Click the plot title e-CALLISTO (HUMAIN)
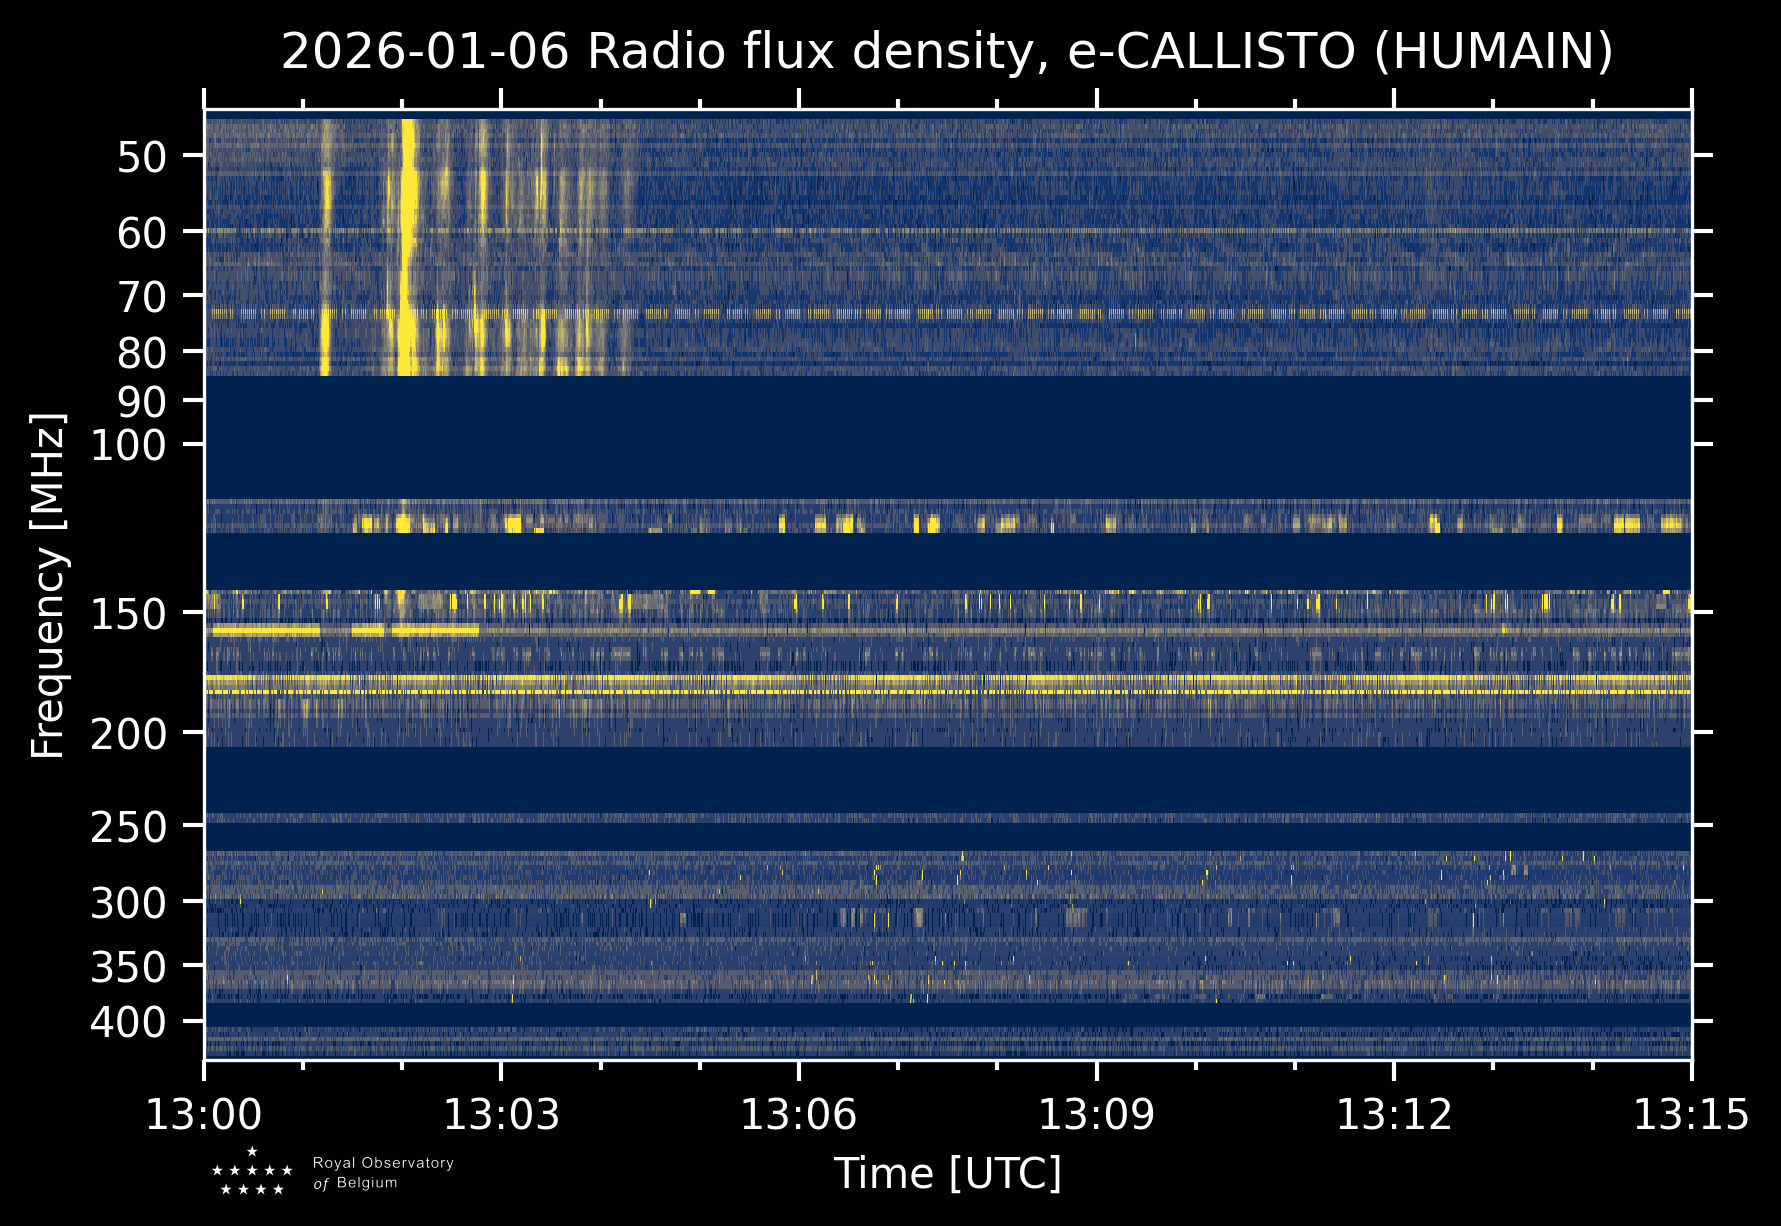1781x1226 pixels. pos(947,52)
